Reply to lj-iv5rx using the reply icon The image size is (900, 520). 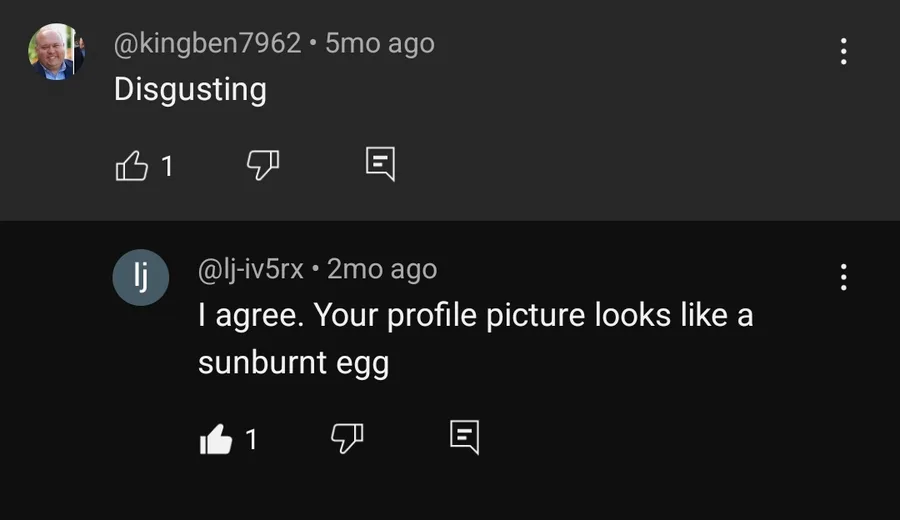tap(464, 437)
